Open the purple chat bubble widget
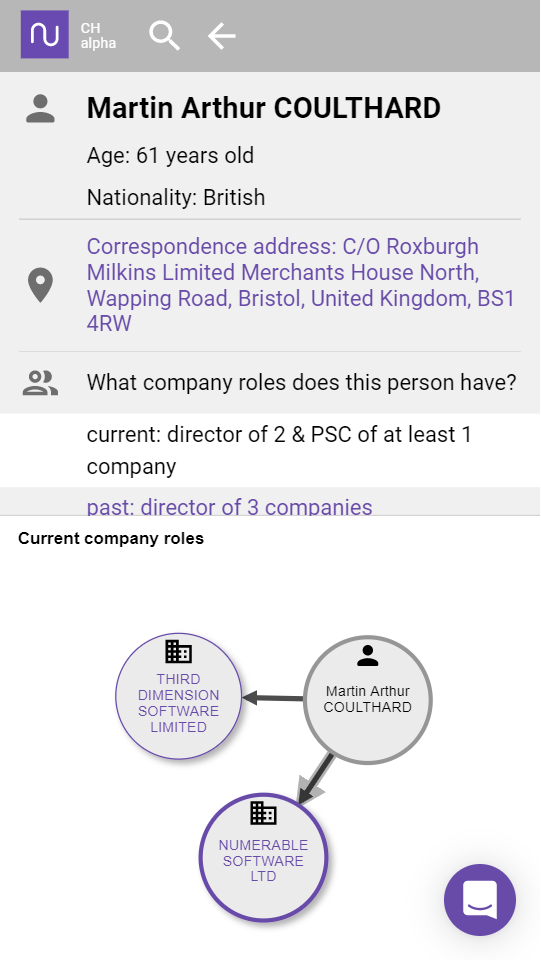The height and width of the screenshot is (960, 541). tap(480, 900)
